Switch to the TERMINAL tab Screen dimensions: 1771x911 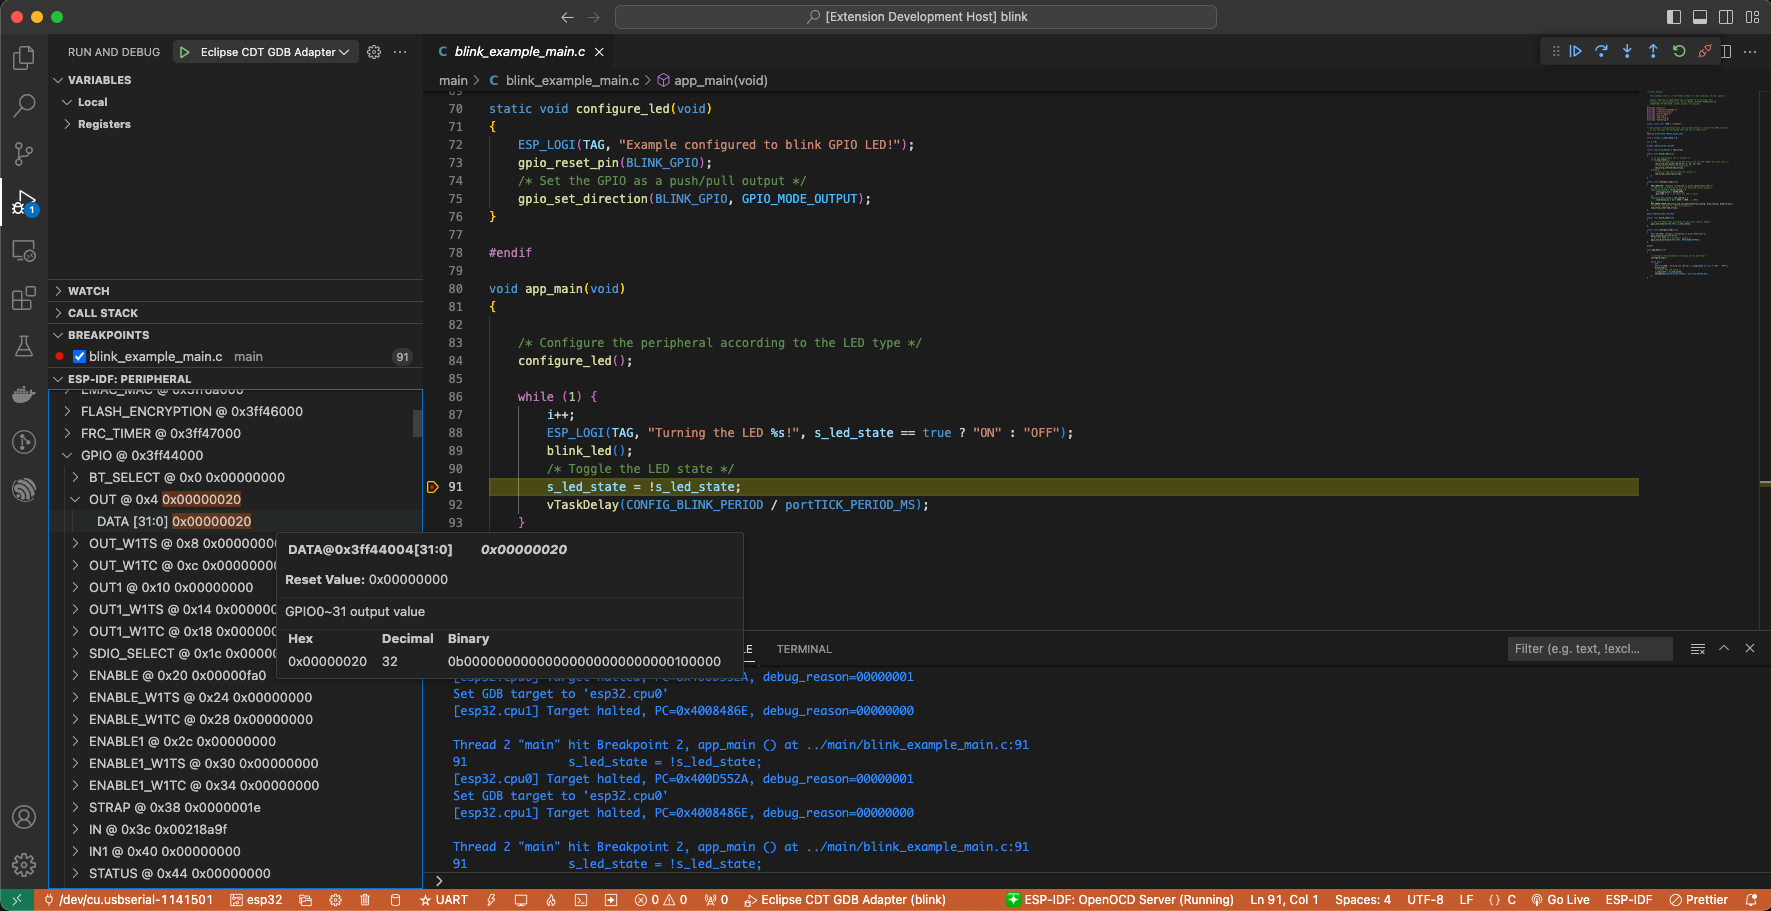coord(803,648)
